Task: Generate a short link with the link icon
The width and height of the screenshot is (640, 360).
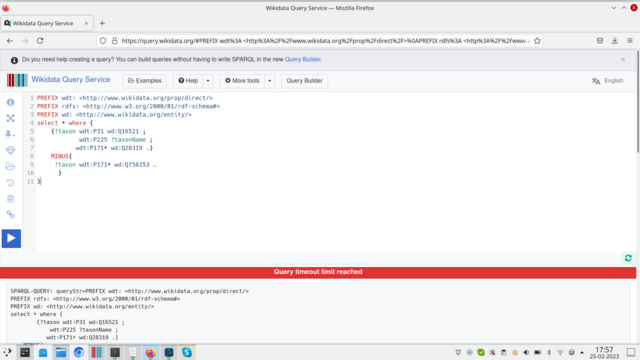Action: [x=11, y=215]
